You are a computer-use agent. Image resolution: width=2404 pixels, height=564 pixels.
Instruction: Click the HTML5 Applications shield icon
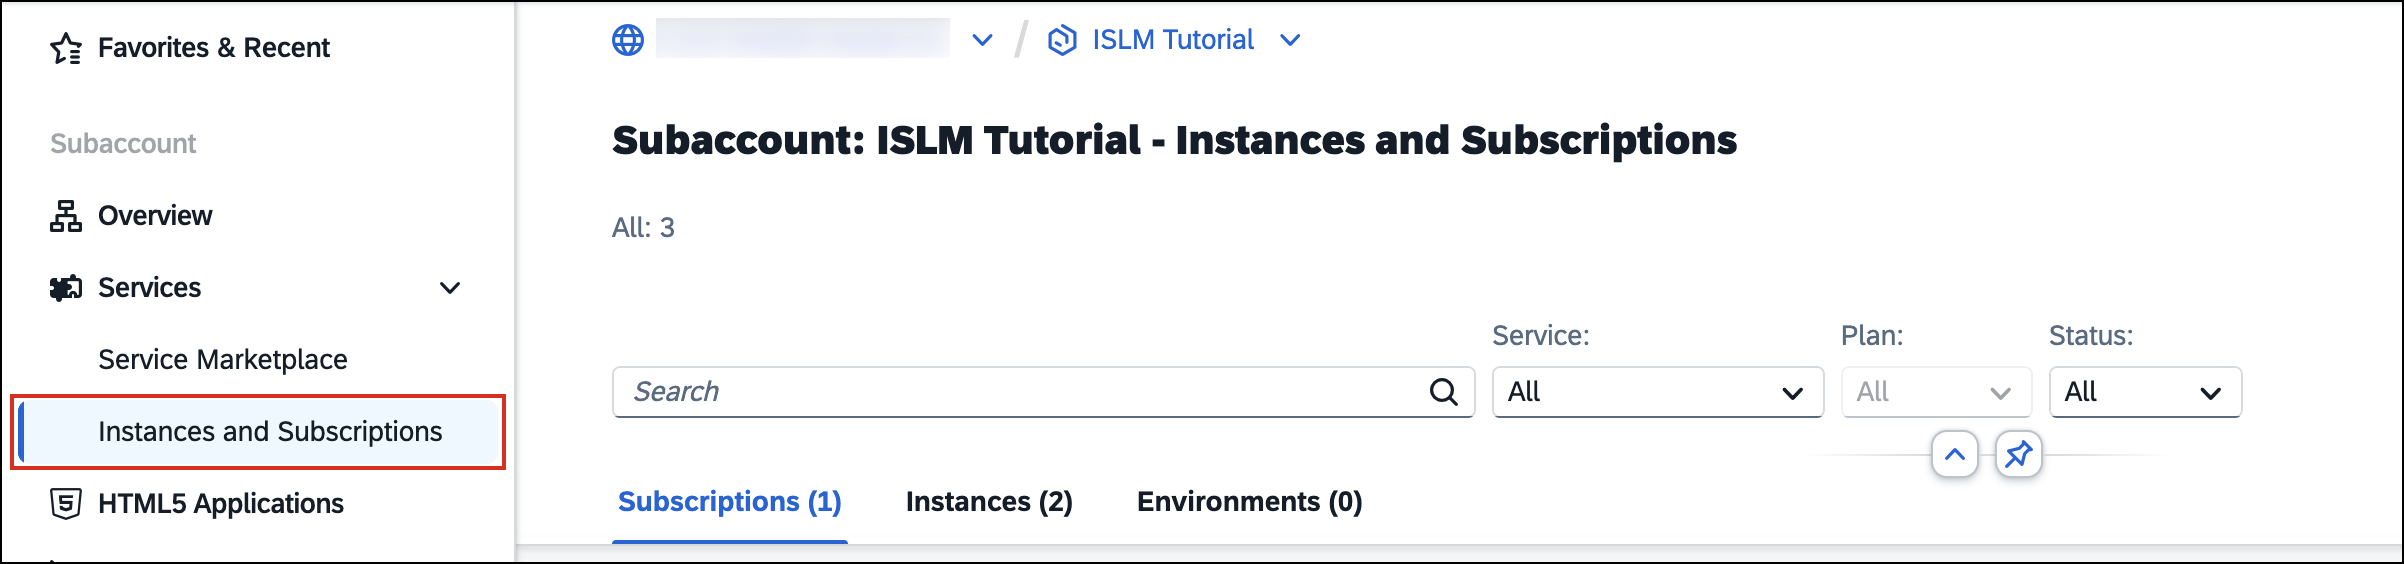pyautogui.click(x=66, y=503)
